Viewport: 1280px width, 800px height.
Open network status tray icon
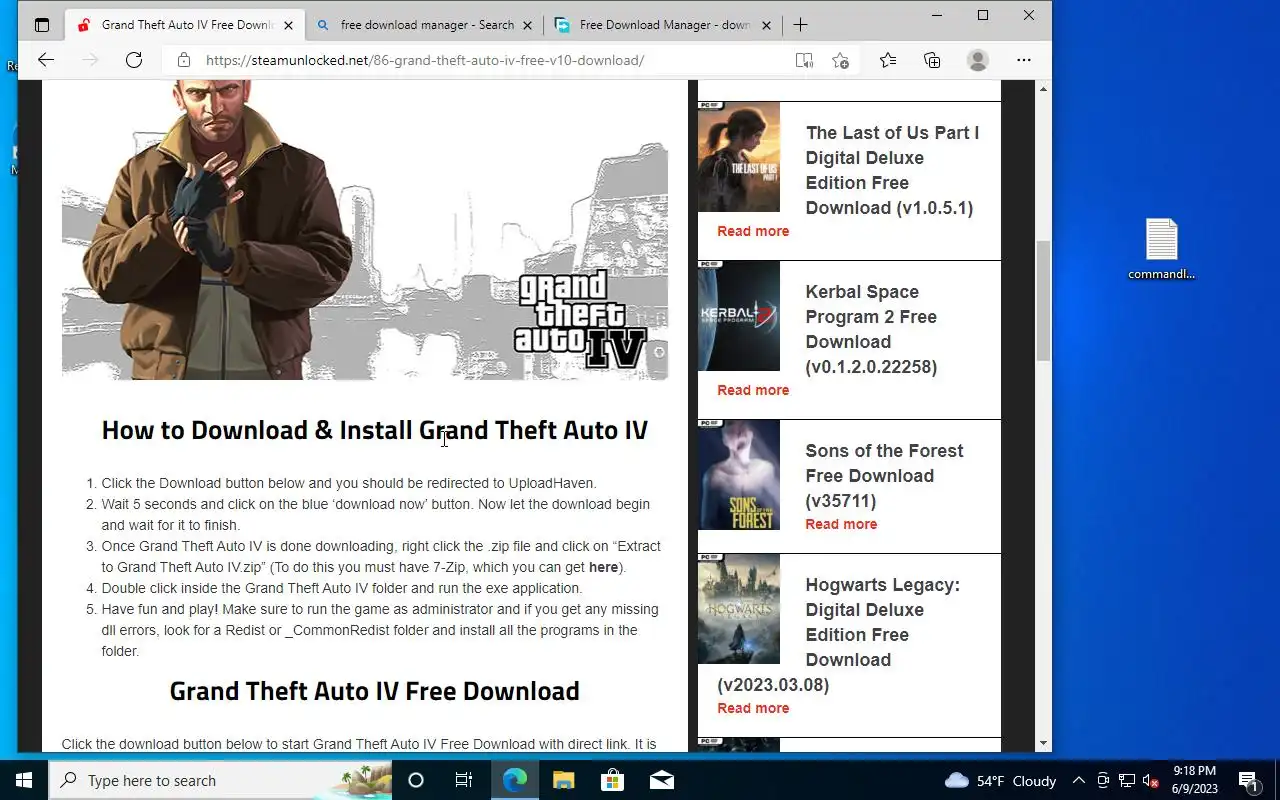pos(1127,780)
